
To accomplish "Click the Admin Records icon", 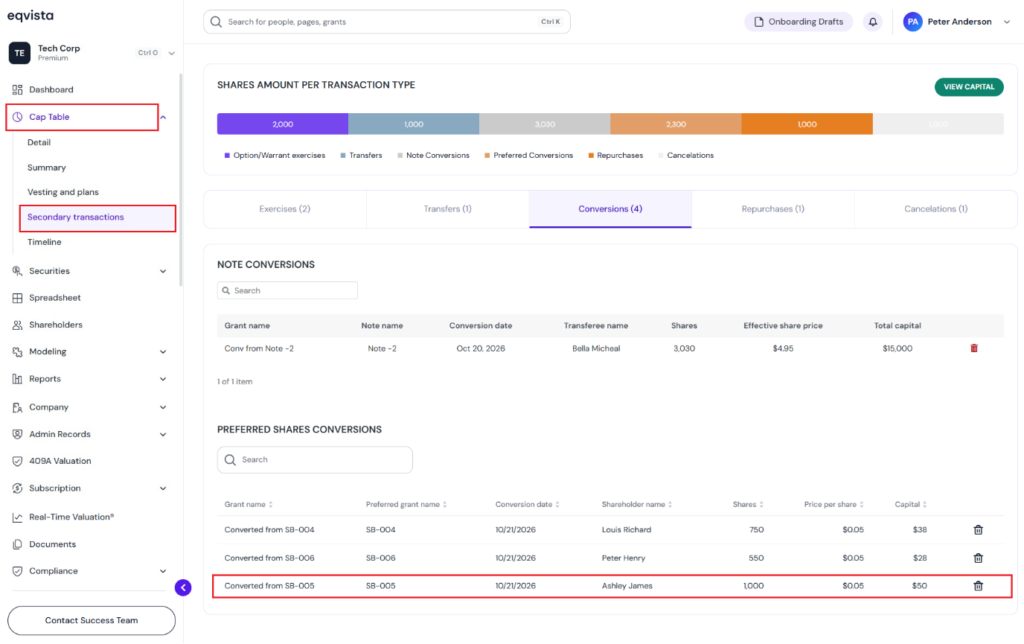I will click(x=17, y=434).
